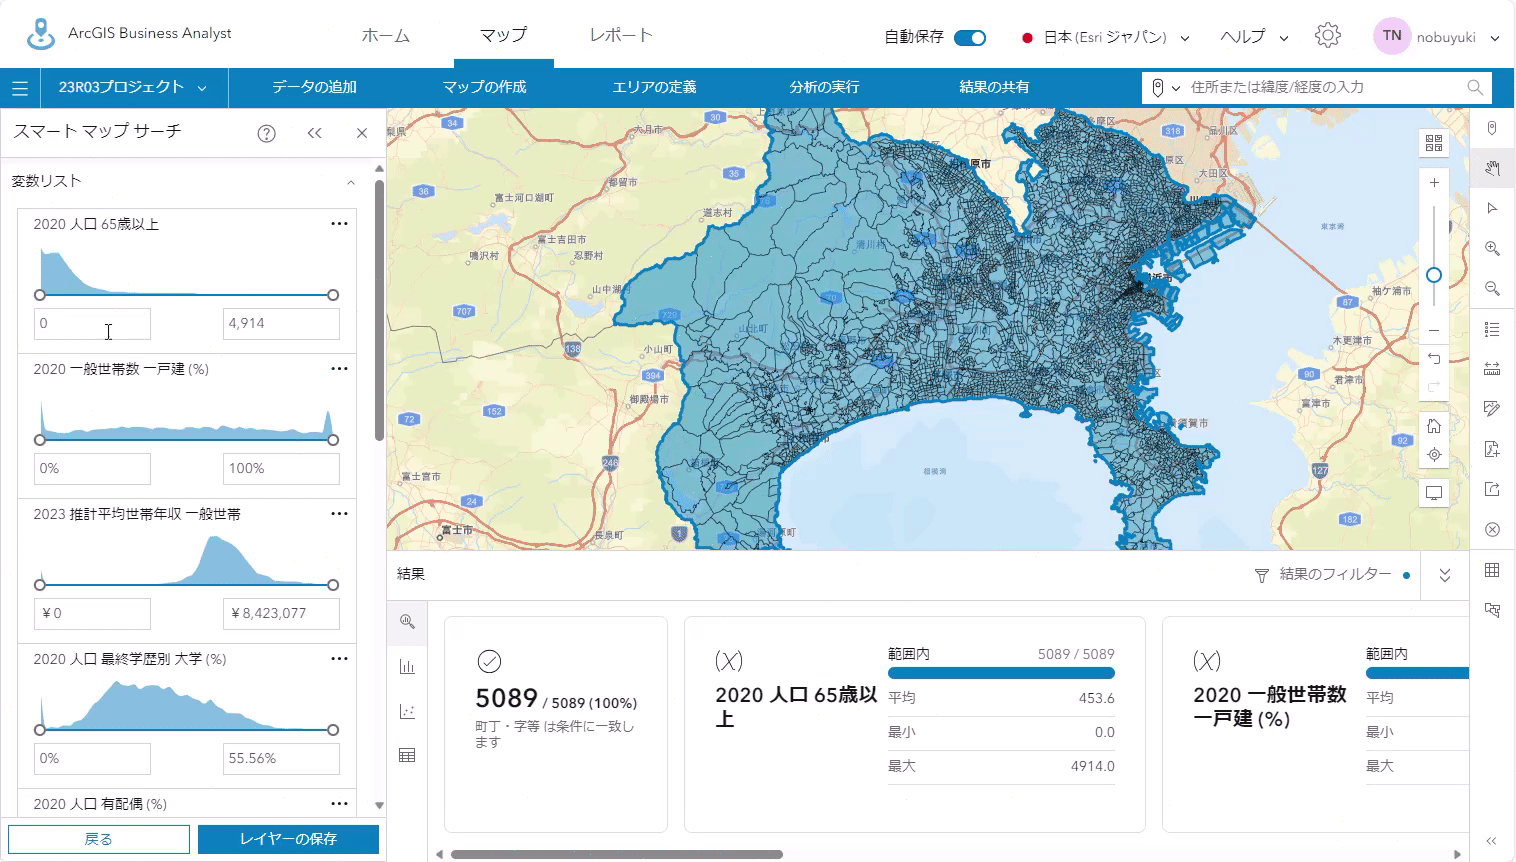
Task: Open the ヘルプ dropdown
Action: tap(1254, 37)
